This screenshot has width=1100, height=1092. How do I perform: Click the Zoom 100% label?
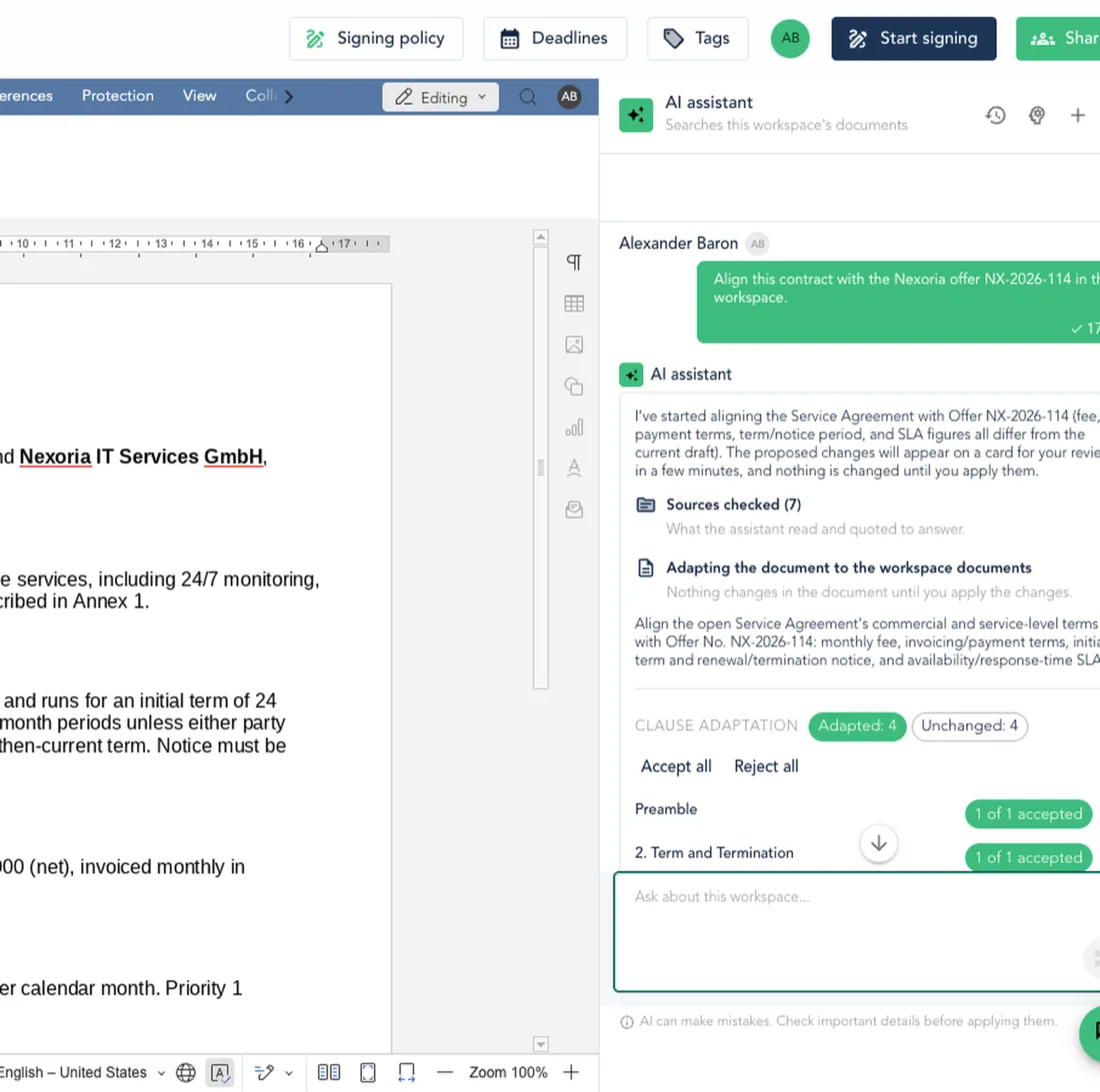click(508, 1072)
